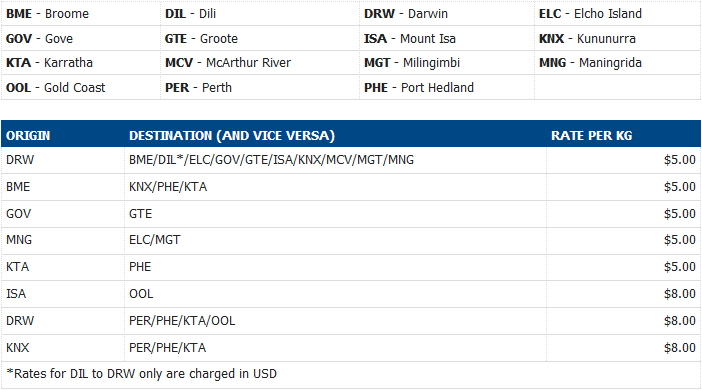Click the ELC - Elcho Island entry
This screenshot has width=702, height=390.
click(590, 14)
